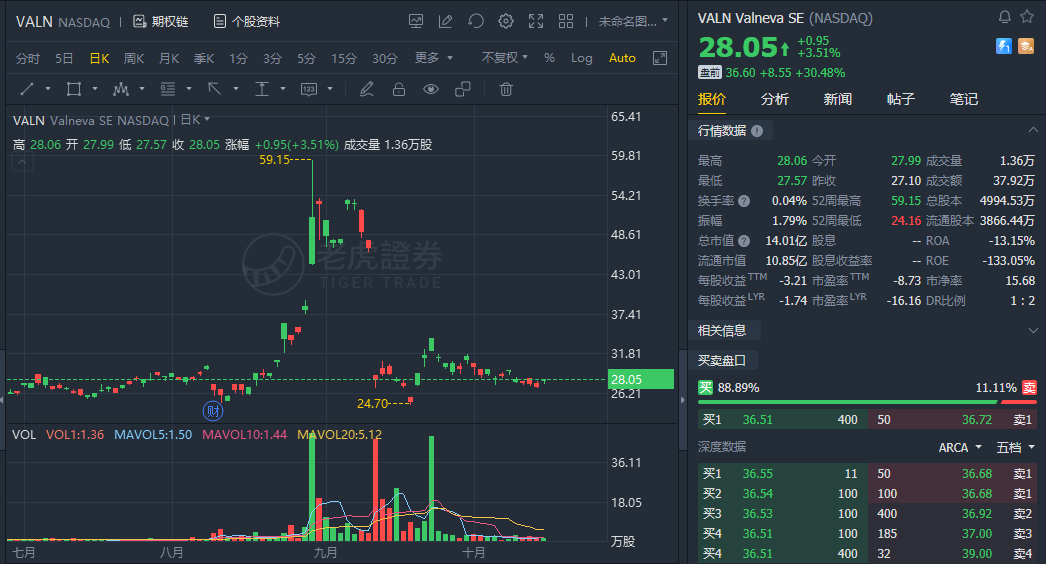Select 月K monthly candlestick period
The image size is (1046, 564).
(x=169, y=59)
